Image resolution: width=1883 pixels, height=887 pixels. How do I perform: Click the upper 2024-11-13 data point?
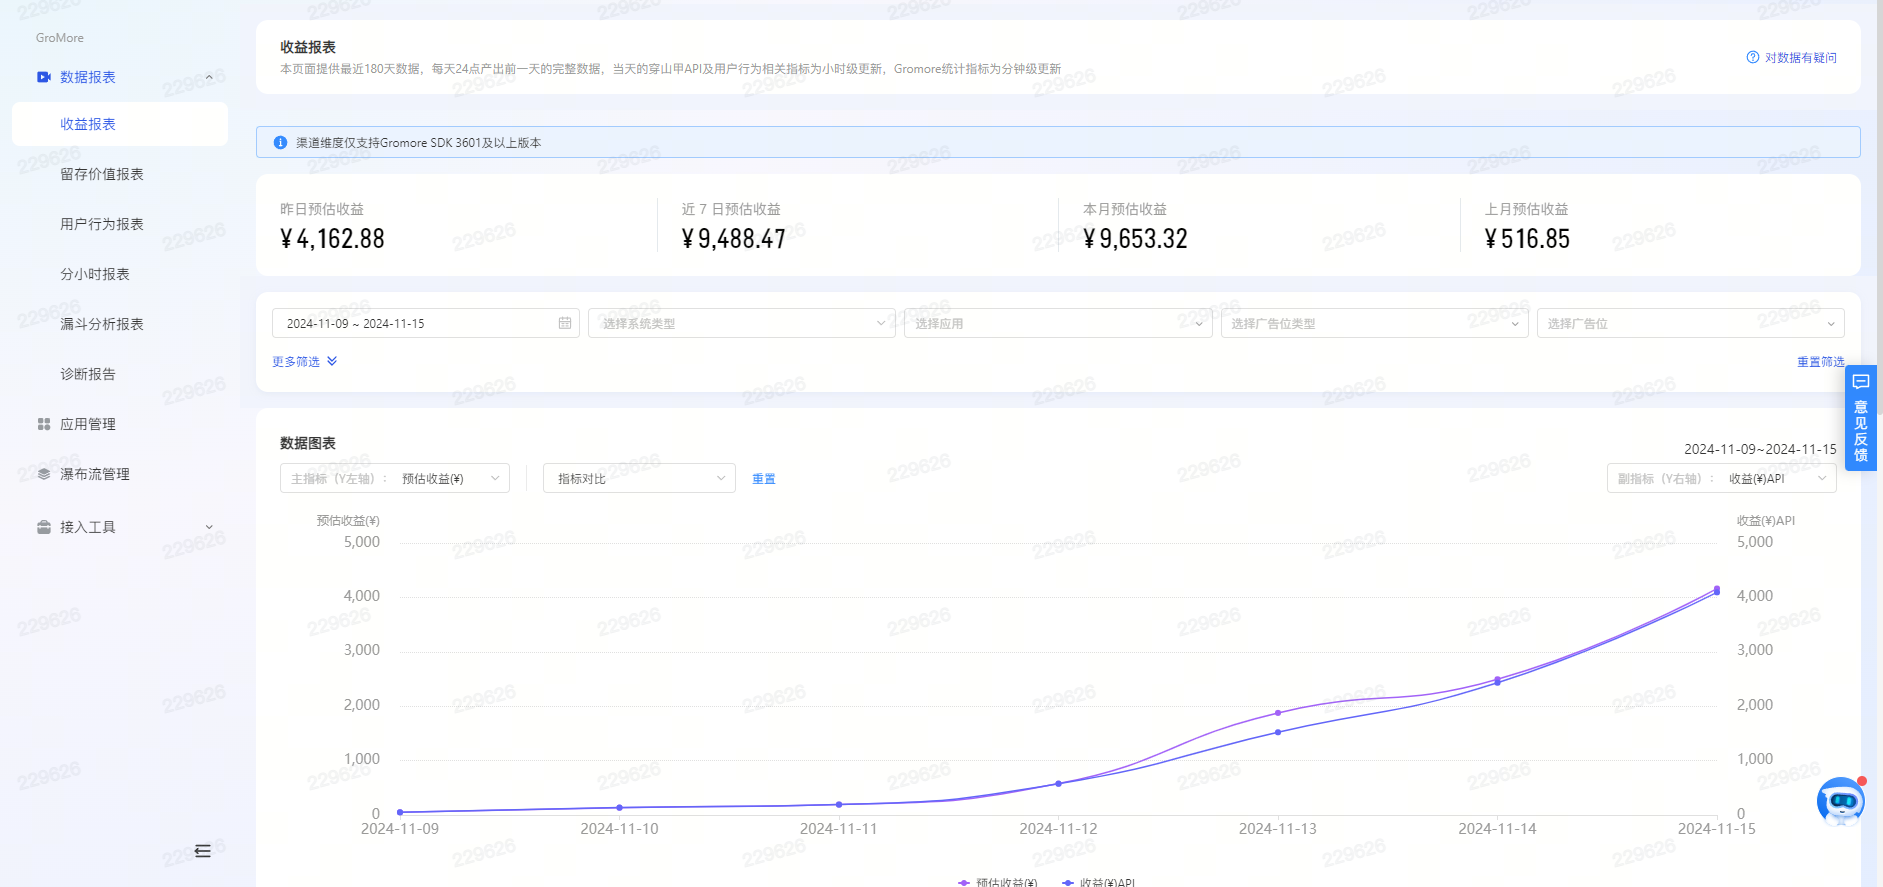[1278, 713]
